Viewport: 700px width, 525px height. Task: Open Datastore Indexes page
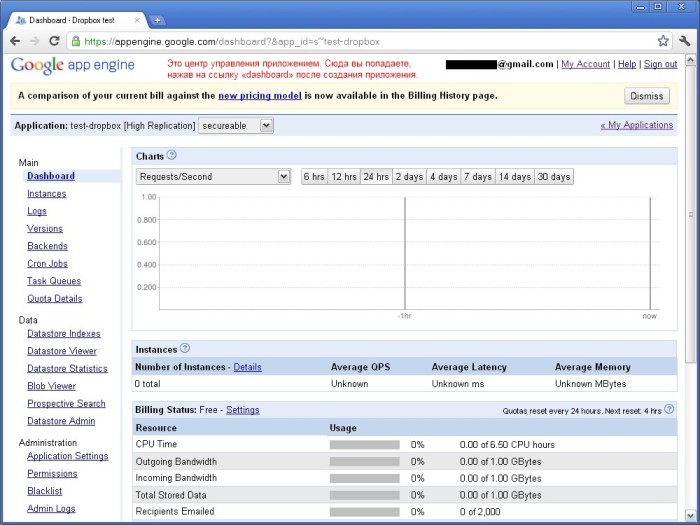[64, 333]
